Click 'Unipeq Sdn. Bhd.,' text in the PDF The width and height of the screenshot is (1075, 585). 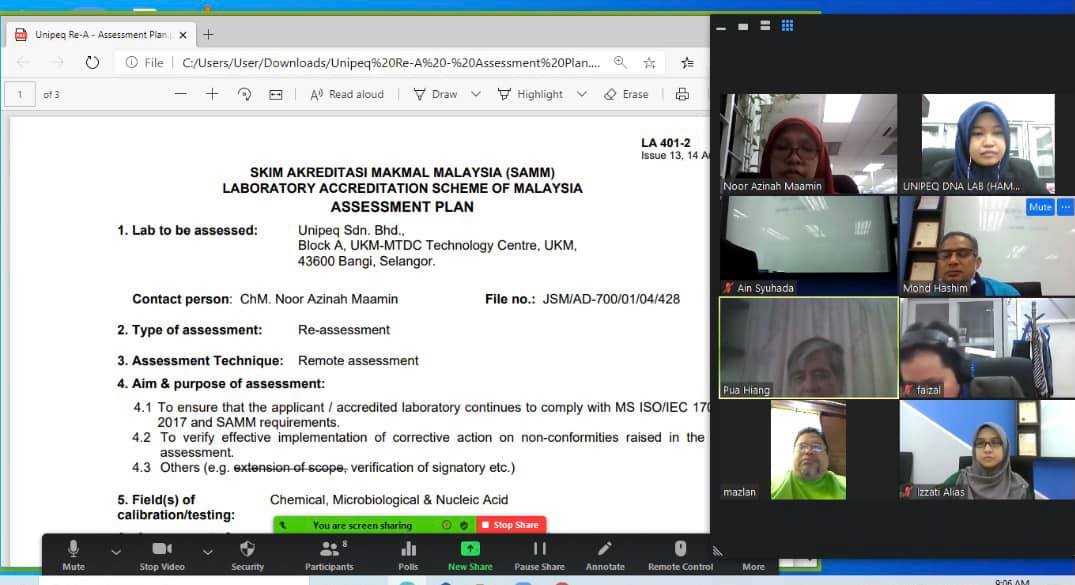[351, 230]
